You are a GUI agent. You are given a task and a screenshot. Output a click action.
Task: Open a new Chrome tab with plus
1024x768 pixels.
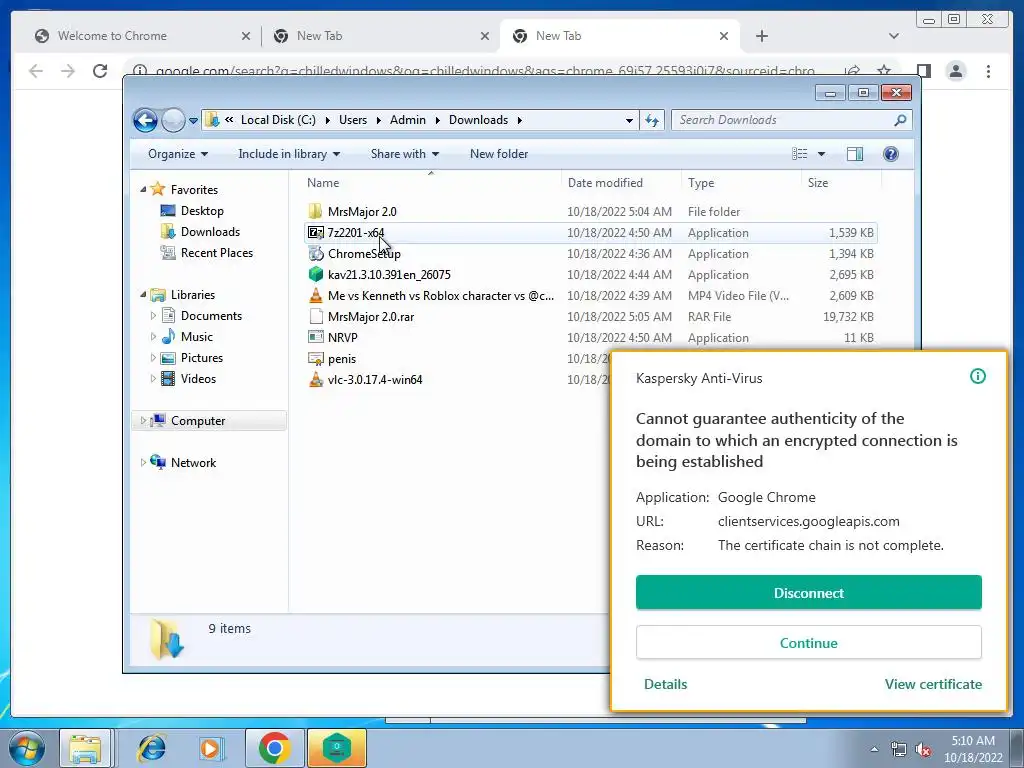(x=761, y=36)
